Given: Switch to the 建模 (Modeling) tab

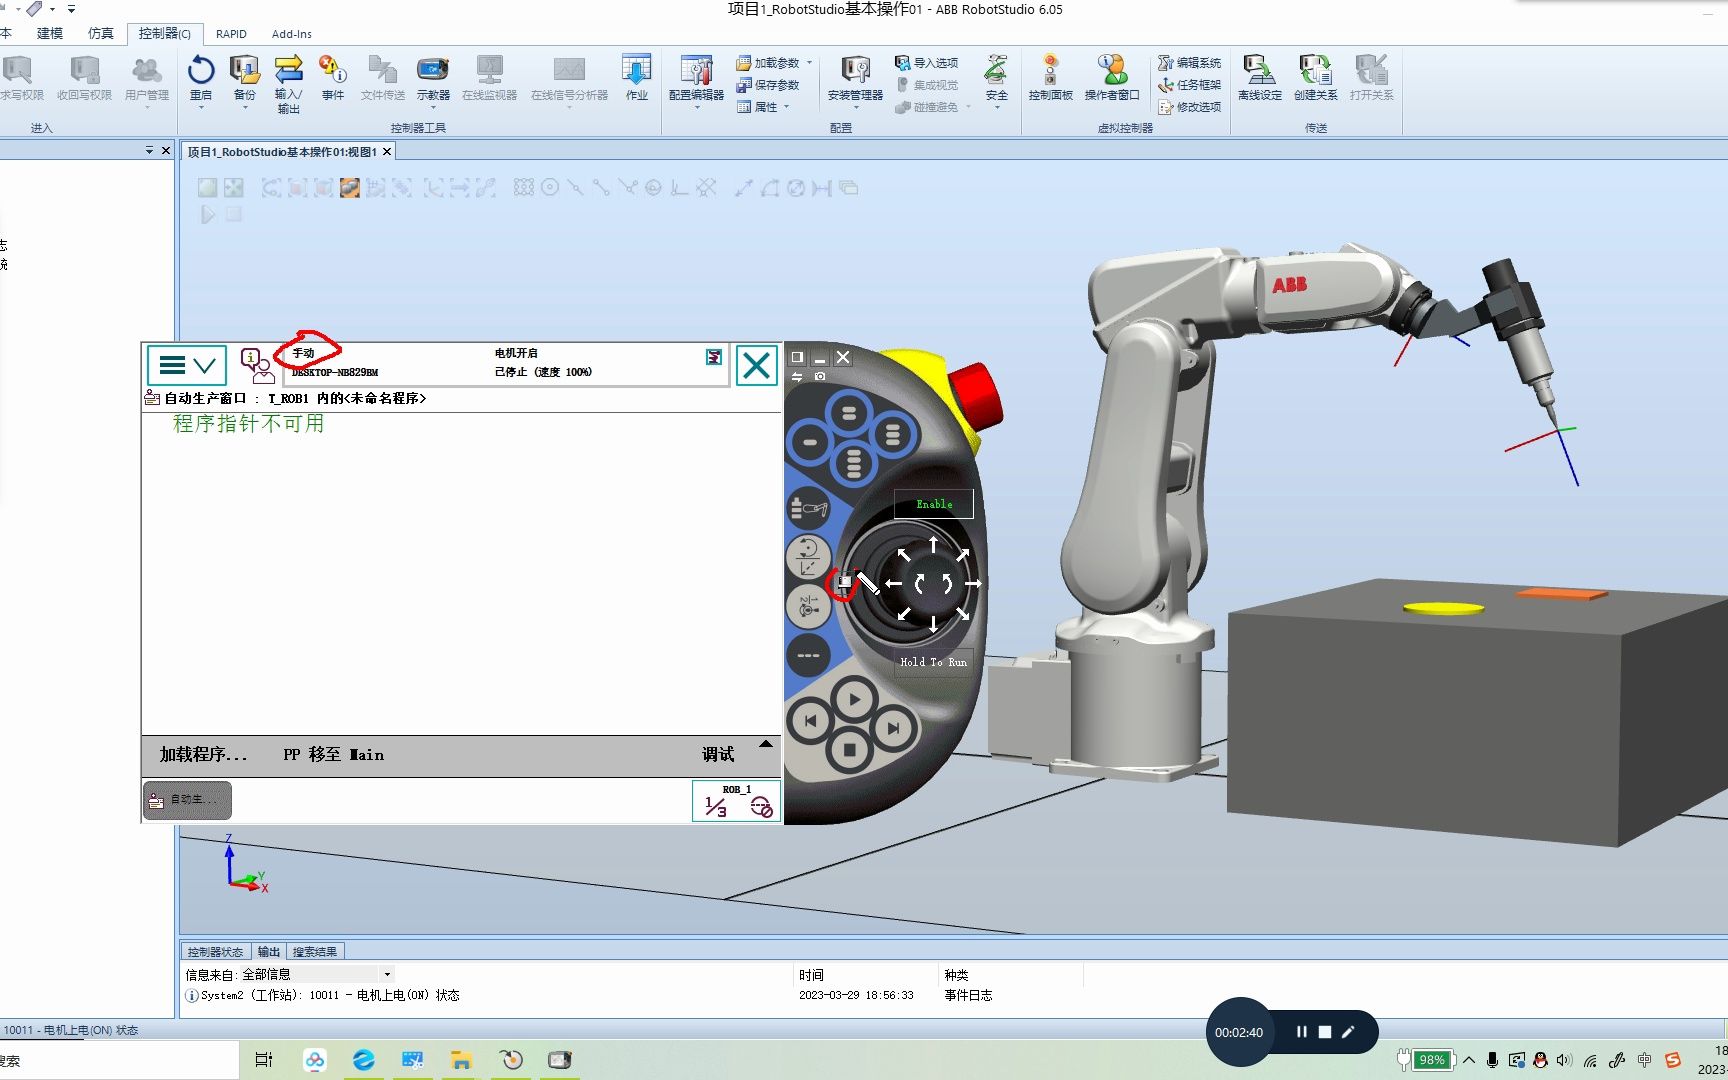Looking at the screenshot, I should click(50, 33).
